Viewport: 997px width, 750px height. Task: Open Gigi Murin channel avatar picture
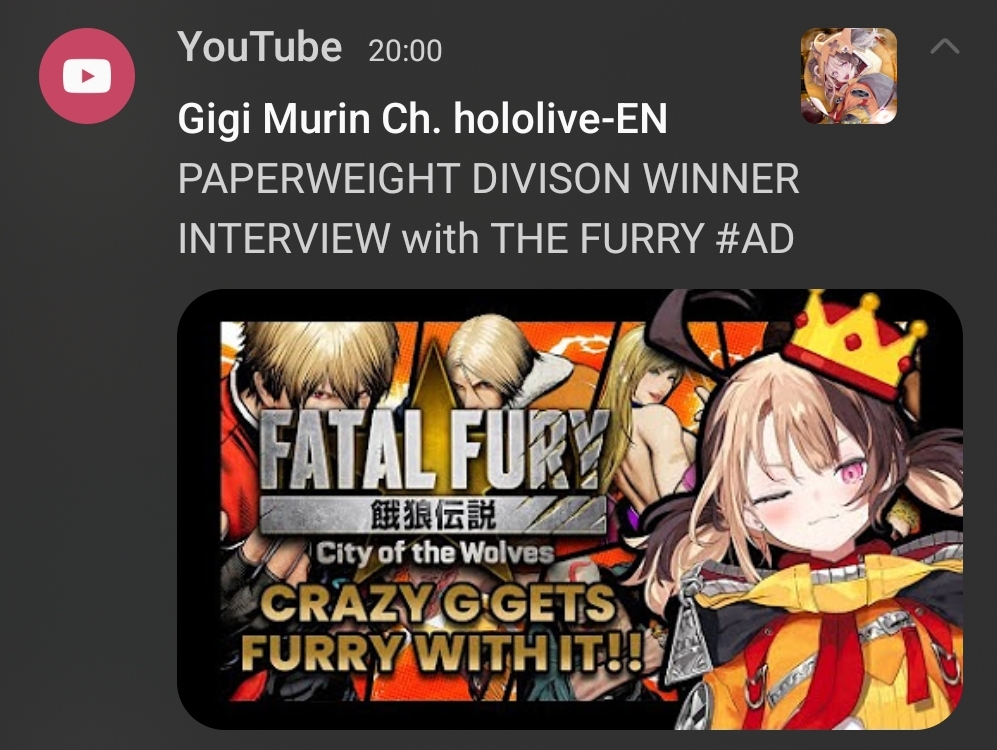(x=849, y=76)
